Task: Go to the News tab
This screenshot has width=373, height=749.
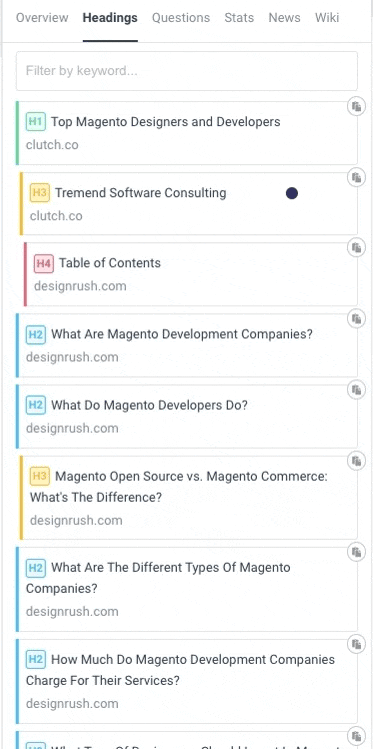Action: [284, 18]
